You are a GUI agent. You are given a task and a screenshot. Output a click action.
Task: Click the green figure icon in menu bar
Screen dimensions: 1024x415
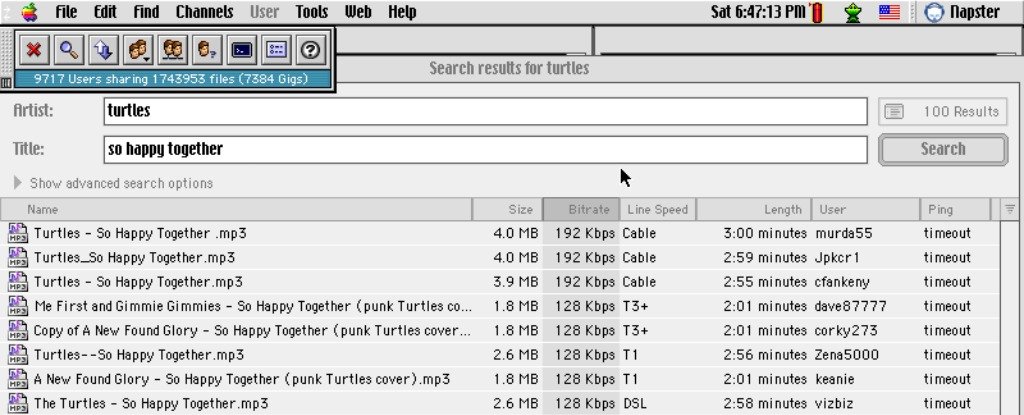pyautogui.click(x=853, y=12)
